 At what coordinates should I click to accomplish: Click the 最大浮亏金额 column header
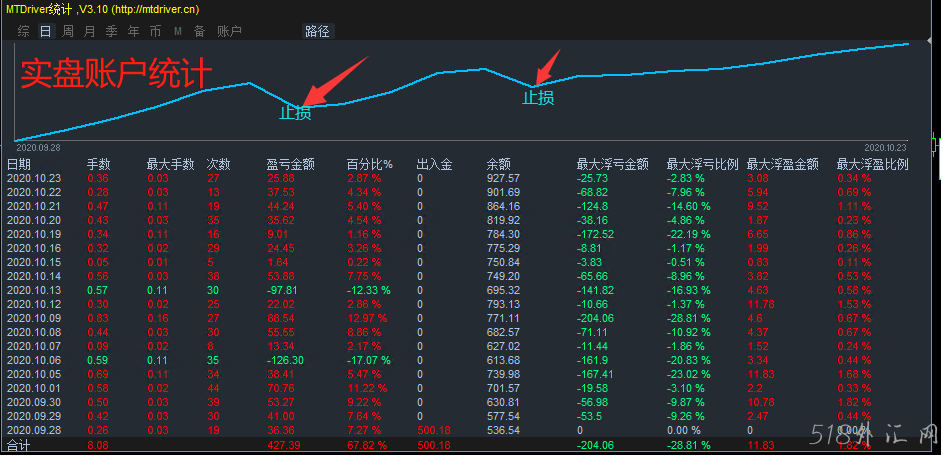coord(613,164)
